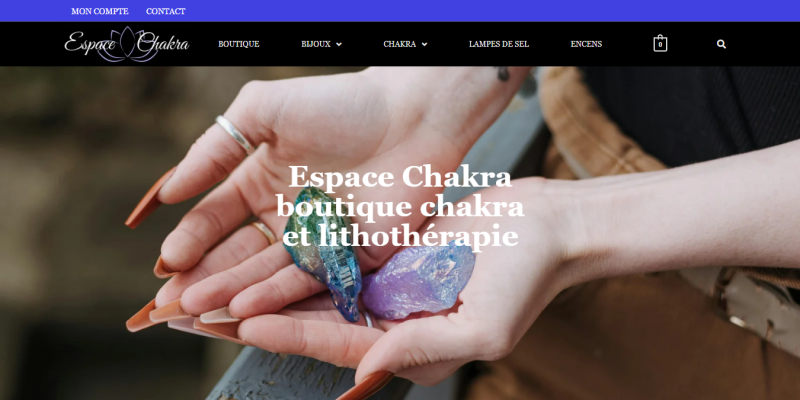This screenshot has width=800, height=400.
Task: Open the ENCENS menu item
Action: [586, 44]
